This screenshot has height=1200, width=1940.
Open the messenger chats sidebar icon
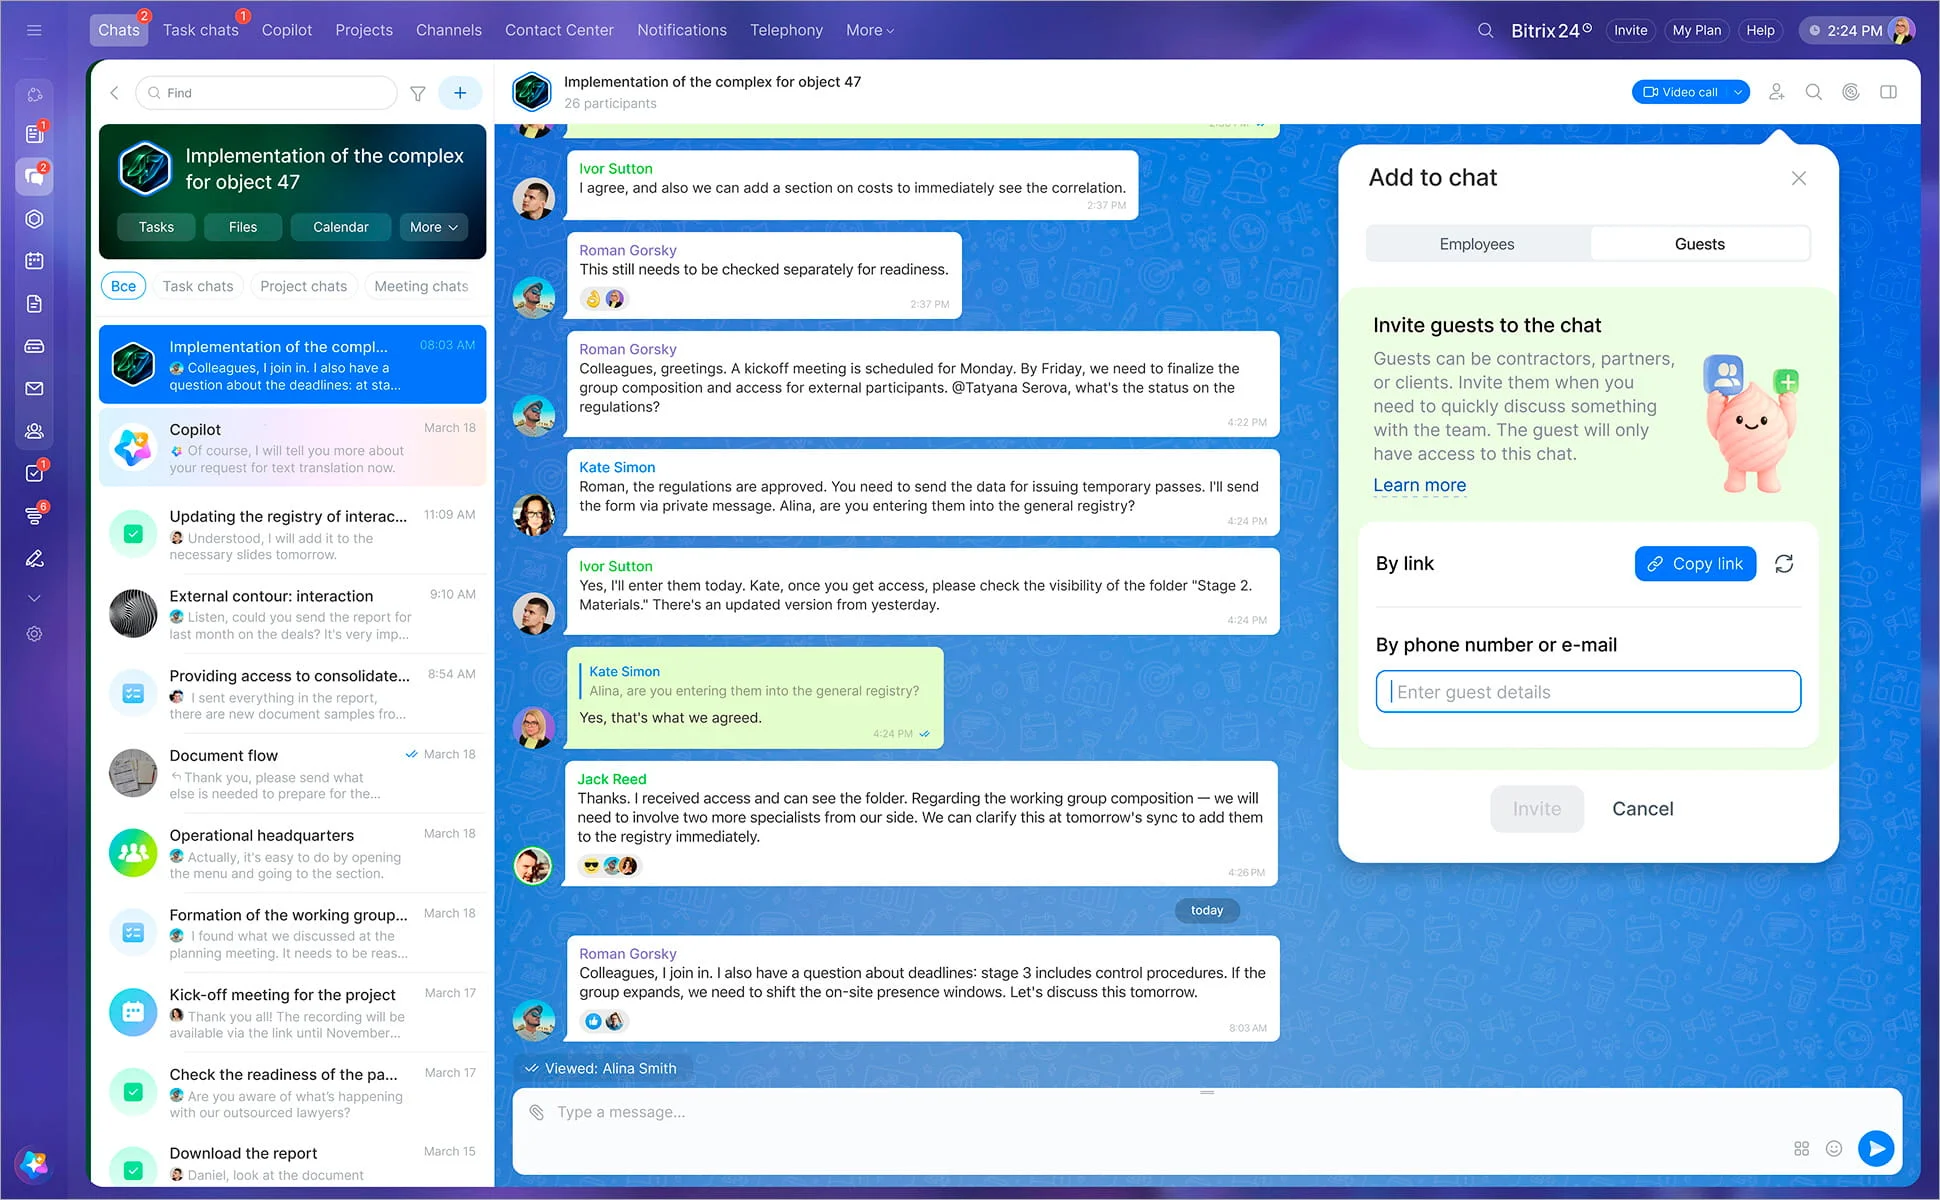[34, 177]
